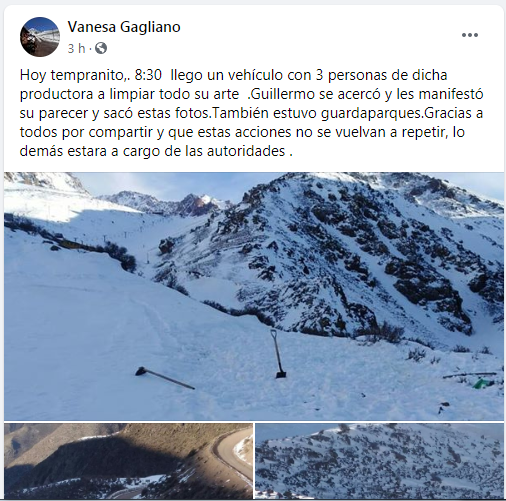Open Vanesa Gagliano's round profile picture
Viewport: 506px width, 501px height.
coord(40,37)
